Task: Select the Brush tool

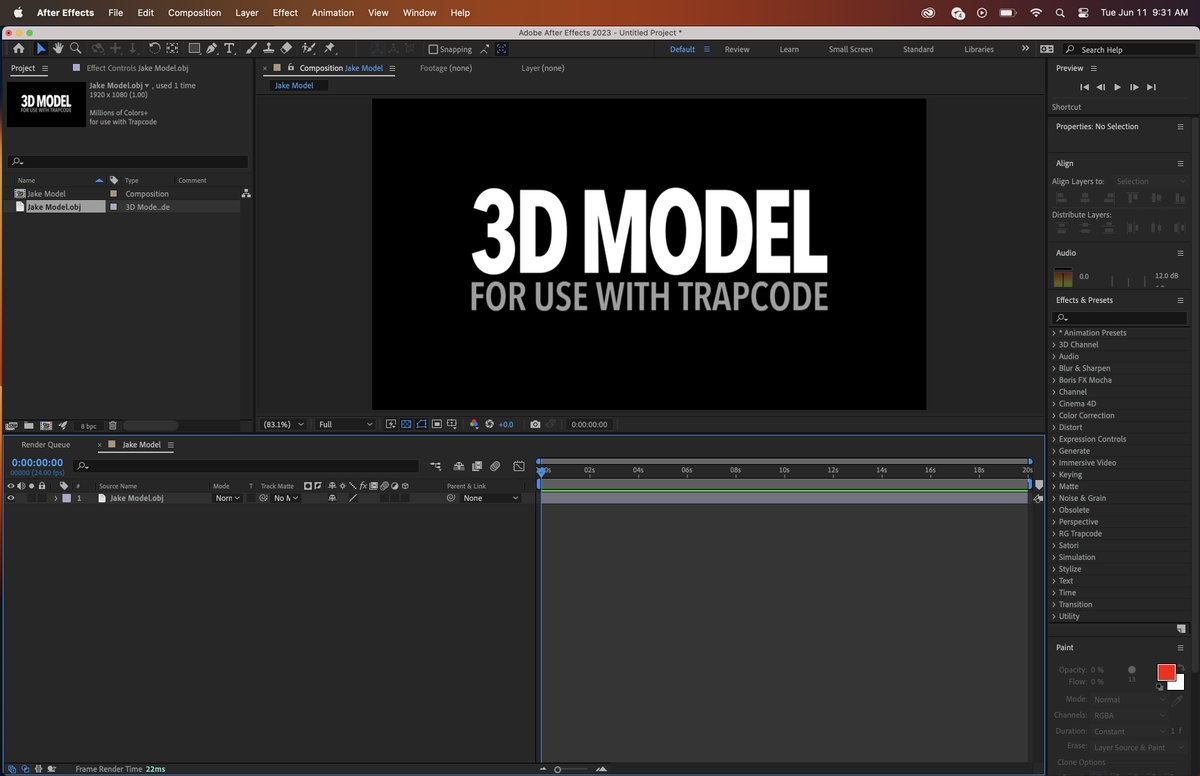Action: click(x=251, y=48)
